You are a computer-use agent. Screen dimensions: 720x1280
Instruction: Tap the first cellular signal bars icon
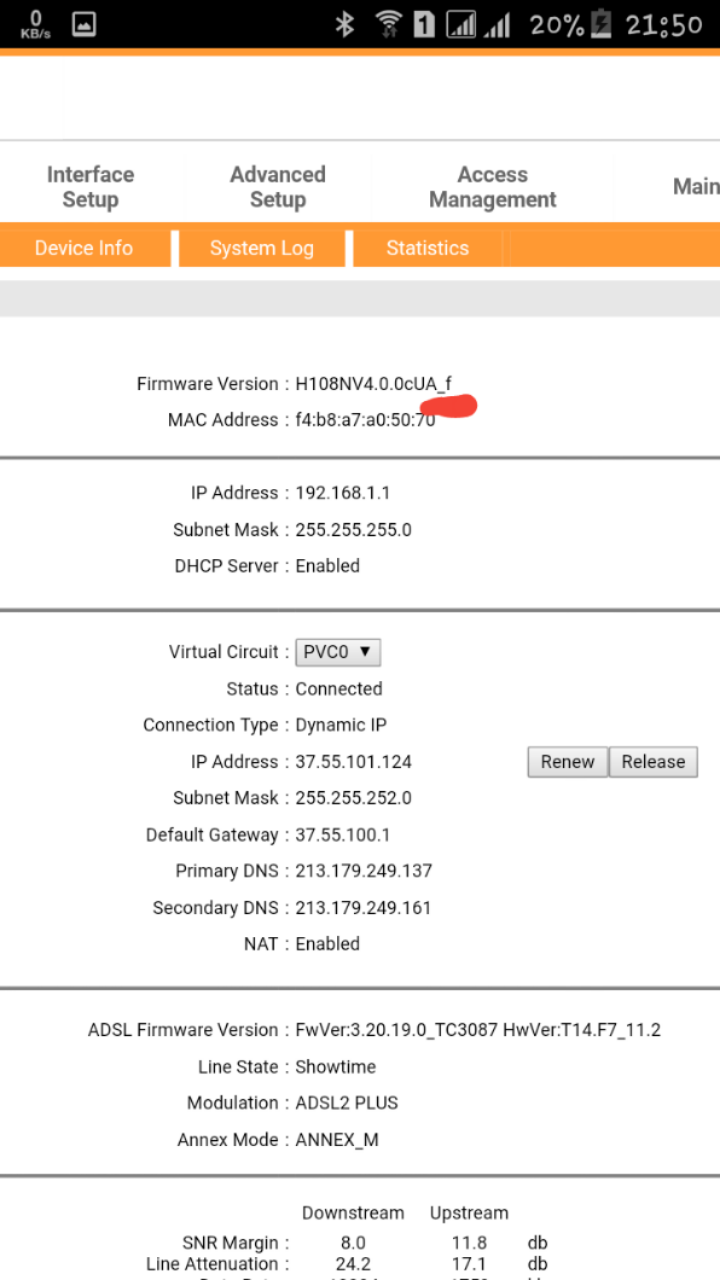461,24
